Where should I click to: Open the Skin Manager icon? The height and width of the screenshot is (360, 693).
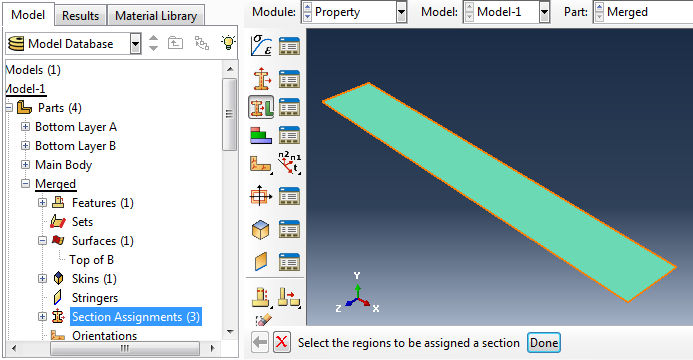coord(289,229)
